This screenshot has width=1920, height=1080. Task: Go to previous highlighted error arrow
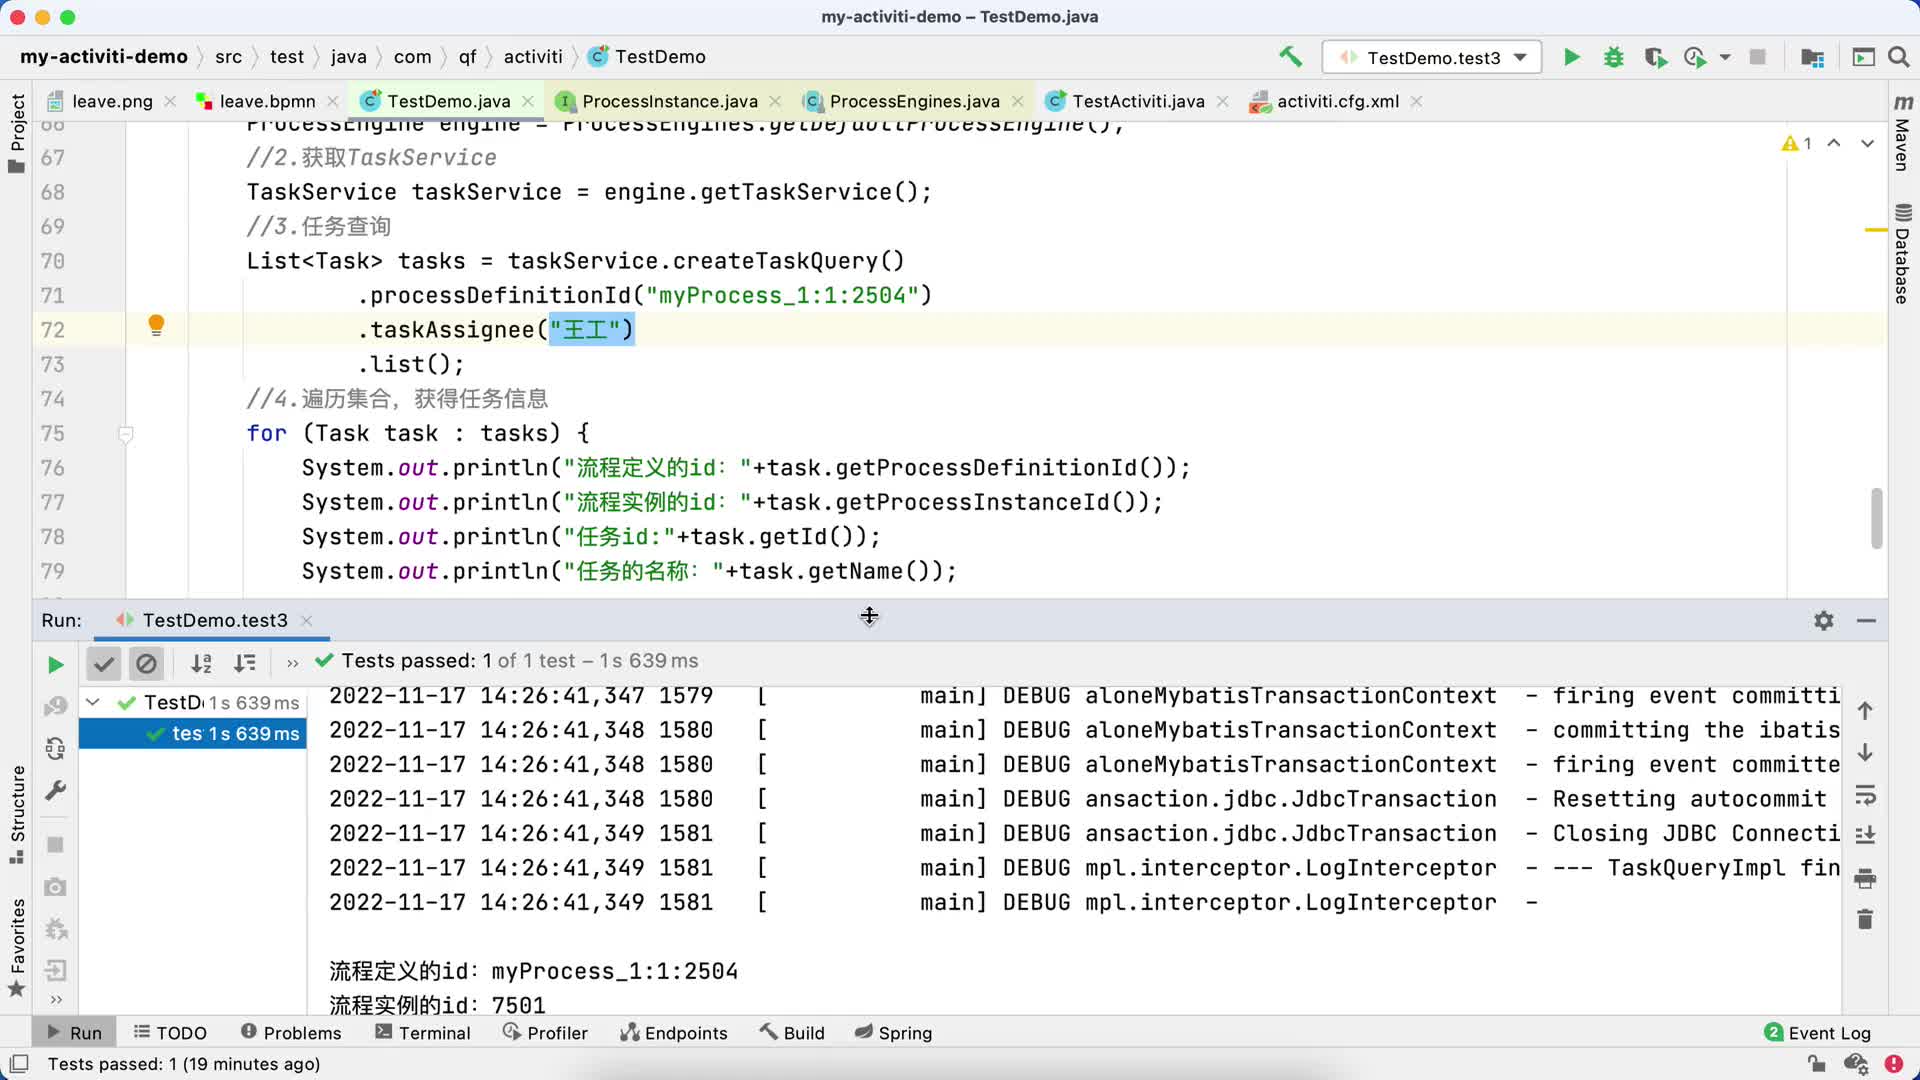tap(1834, 144)
